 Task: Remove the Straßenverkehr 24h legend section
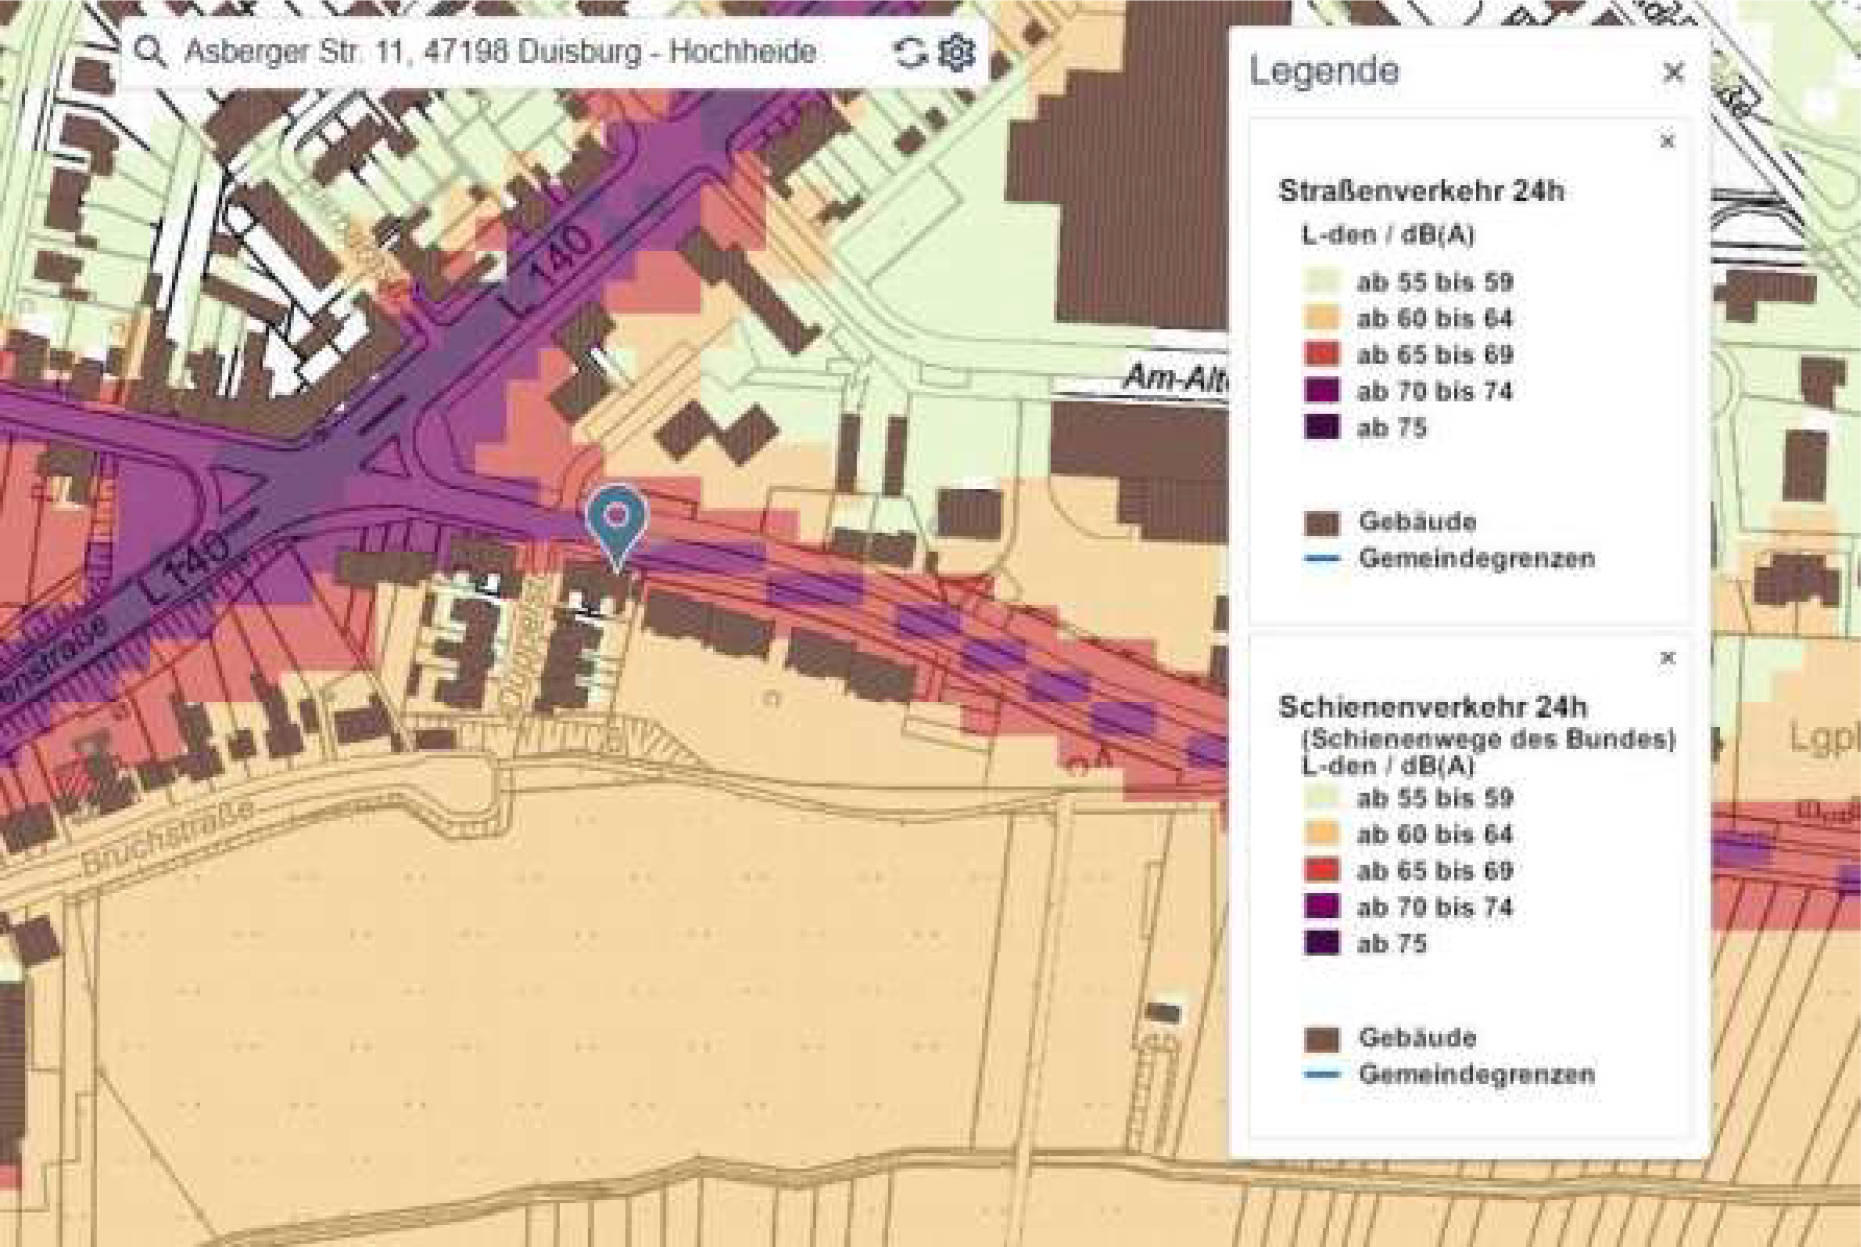point(1667,141)
